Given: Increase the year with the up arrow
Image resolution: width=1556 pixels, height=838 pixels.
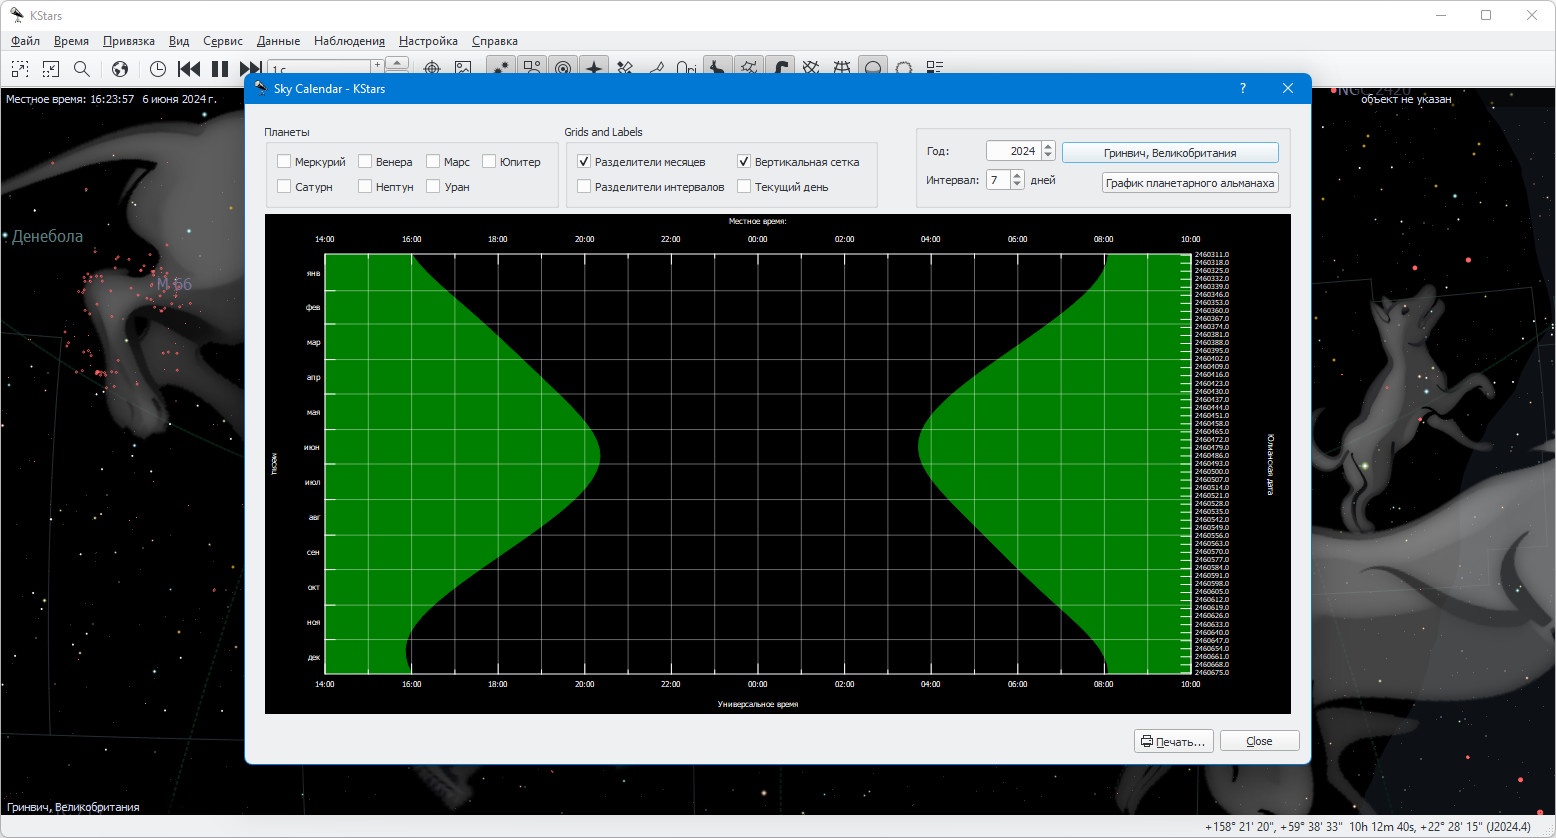Looking at the screenshot, I should (x=1048, y=146).
